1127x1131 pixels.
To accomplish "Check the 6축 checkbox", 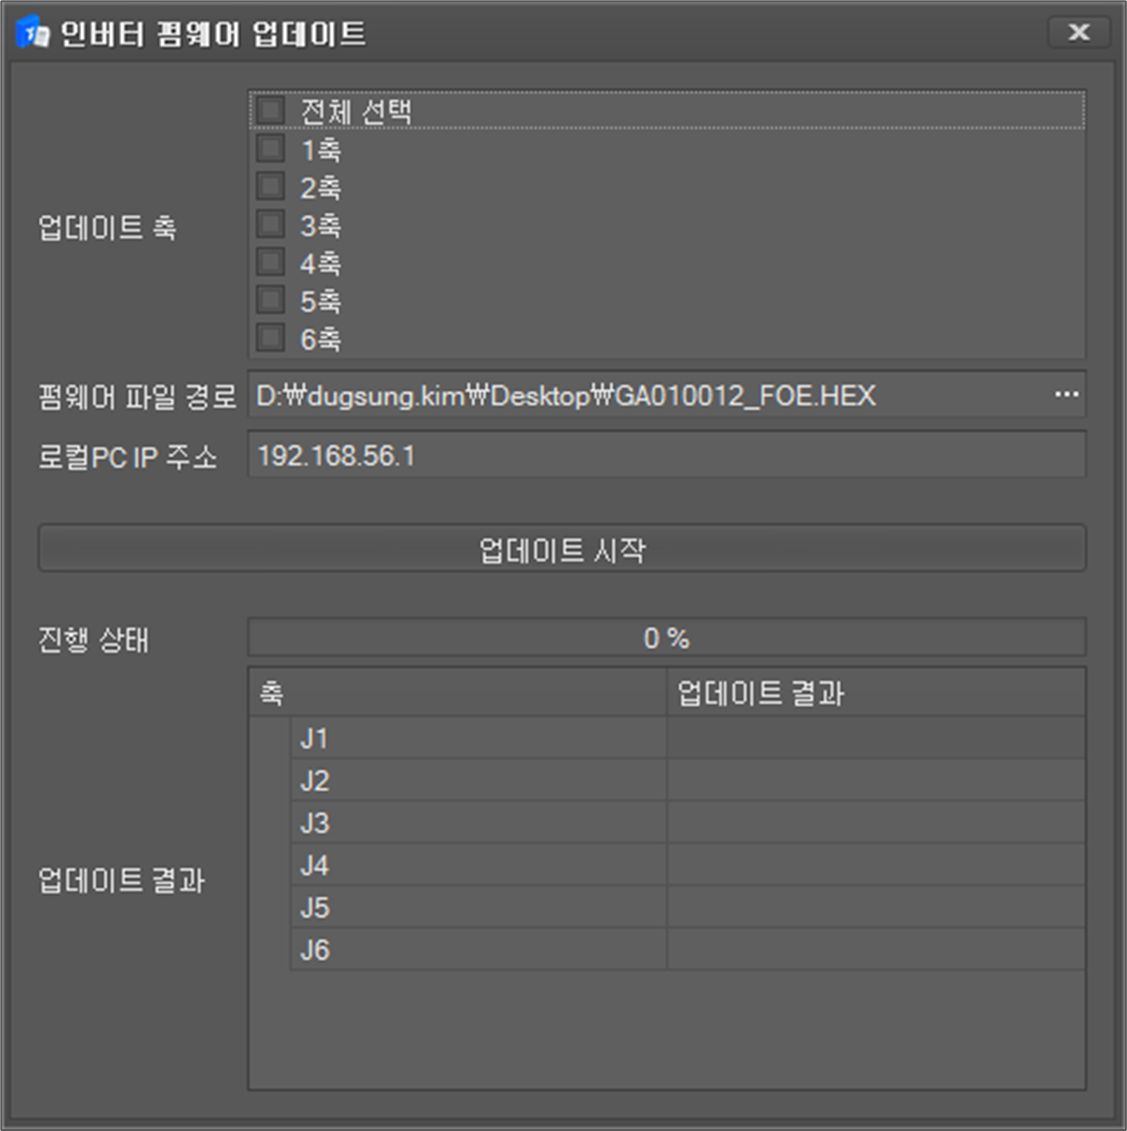I will [271, 339].
